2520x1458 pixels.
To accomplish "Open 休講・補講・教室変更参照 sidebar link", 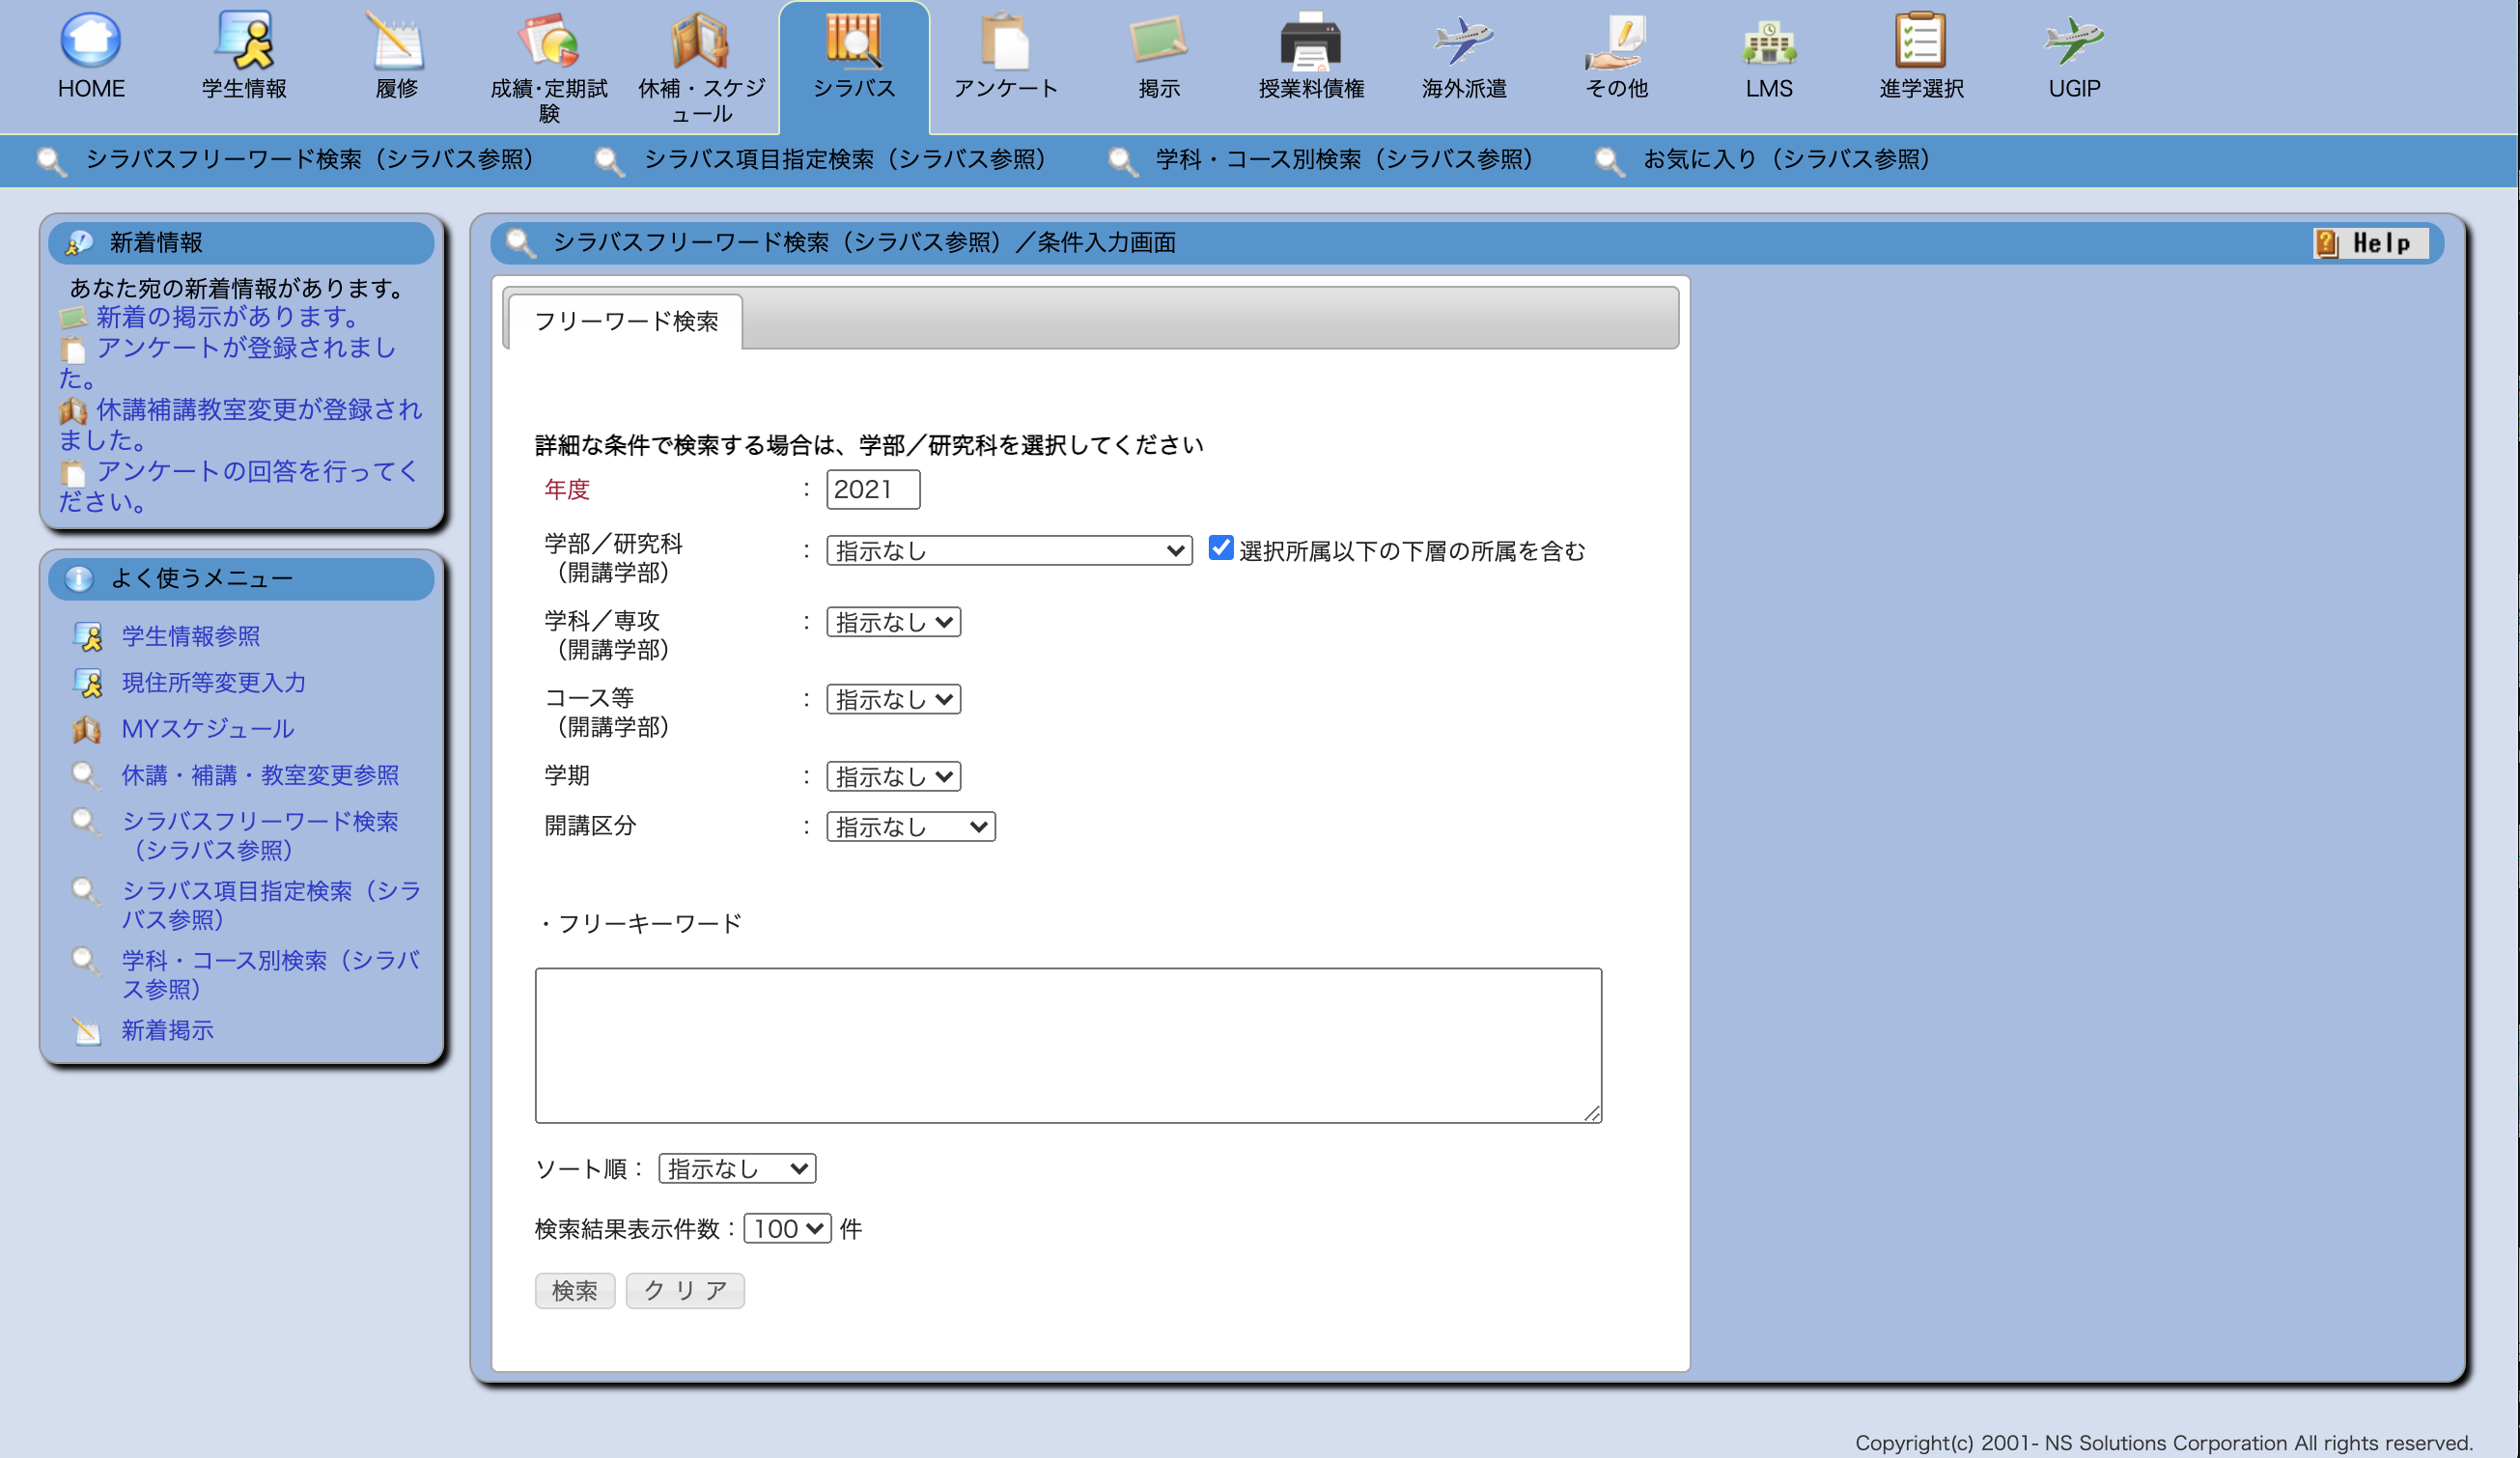I will 260,775.
